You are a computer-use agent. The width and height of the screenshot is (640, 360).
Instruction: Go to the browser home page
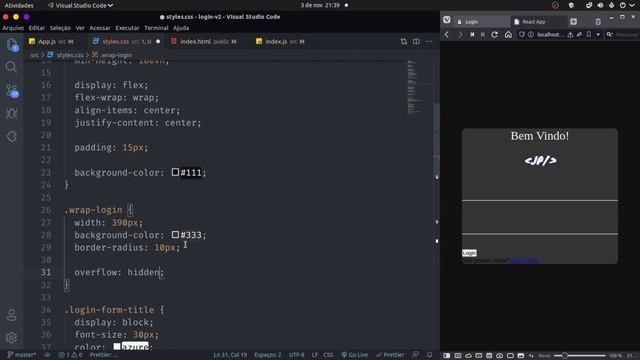click(x=508, y=35)
